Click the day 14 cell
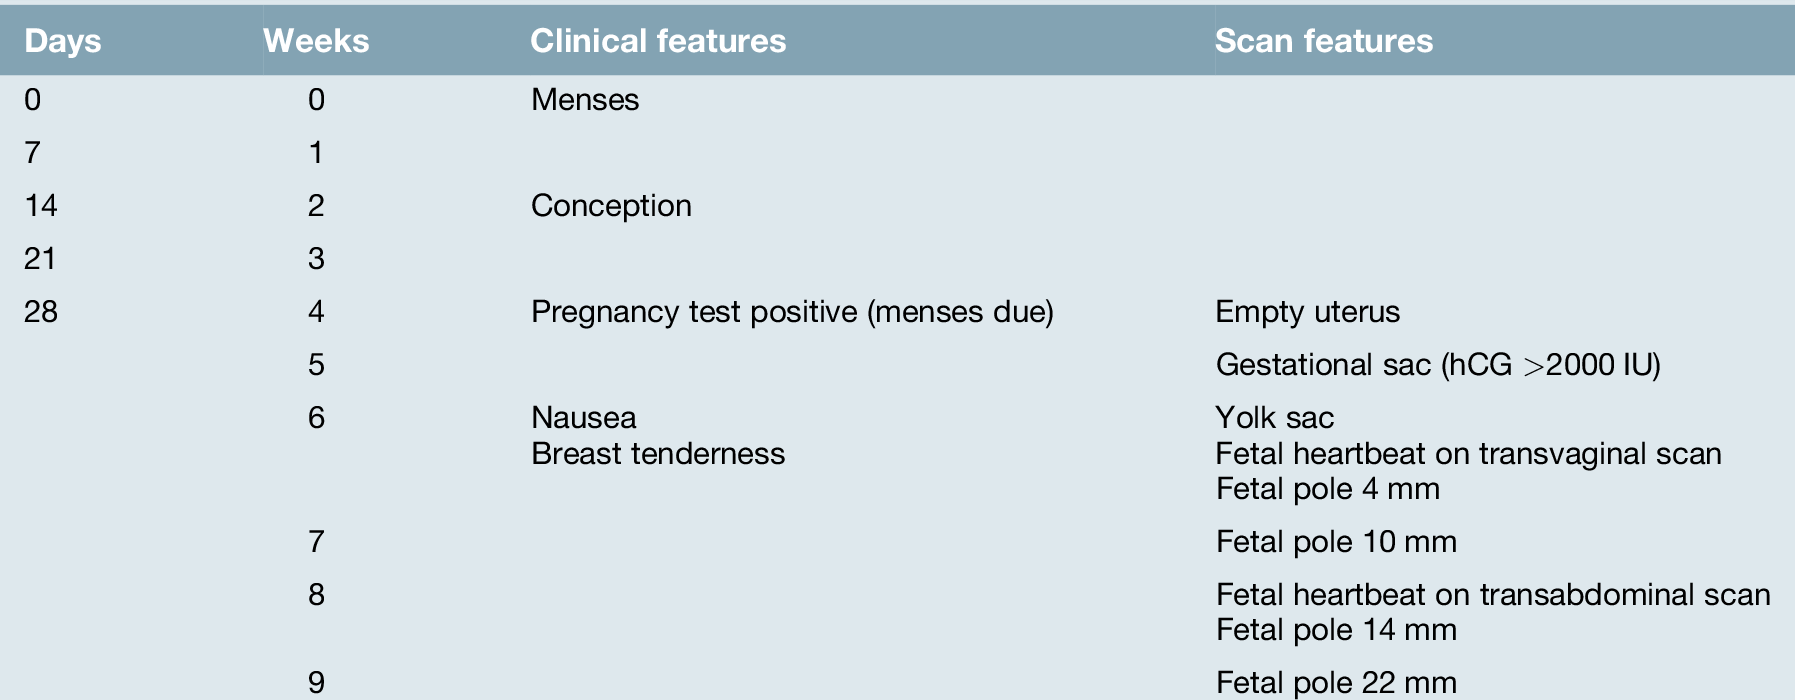The image size is (1795, 700). tap(41, 206)
